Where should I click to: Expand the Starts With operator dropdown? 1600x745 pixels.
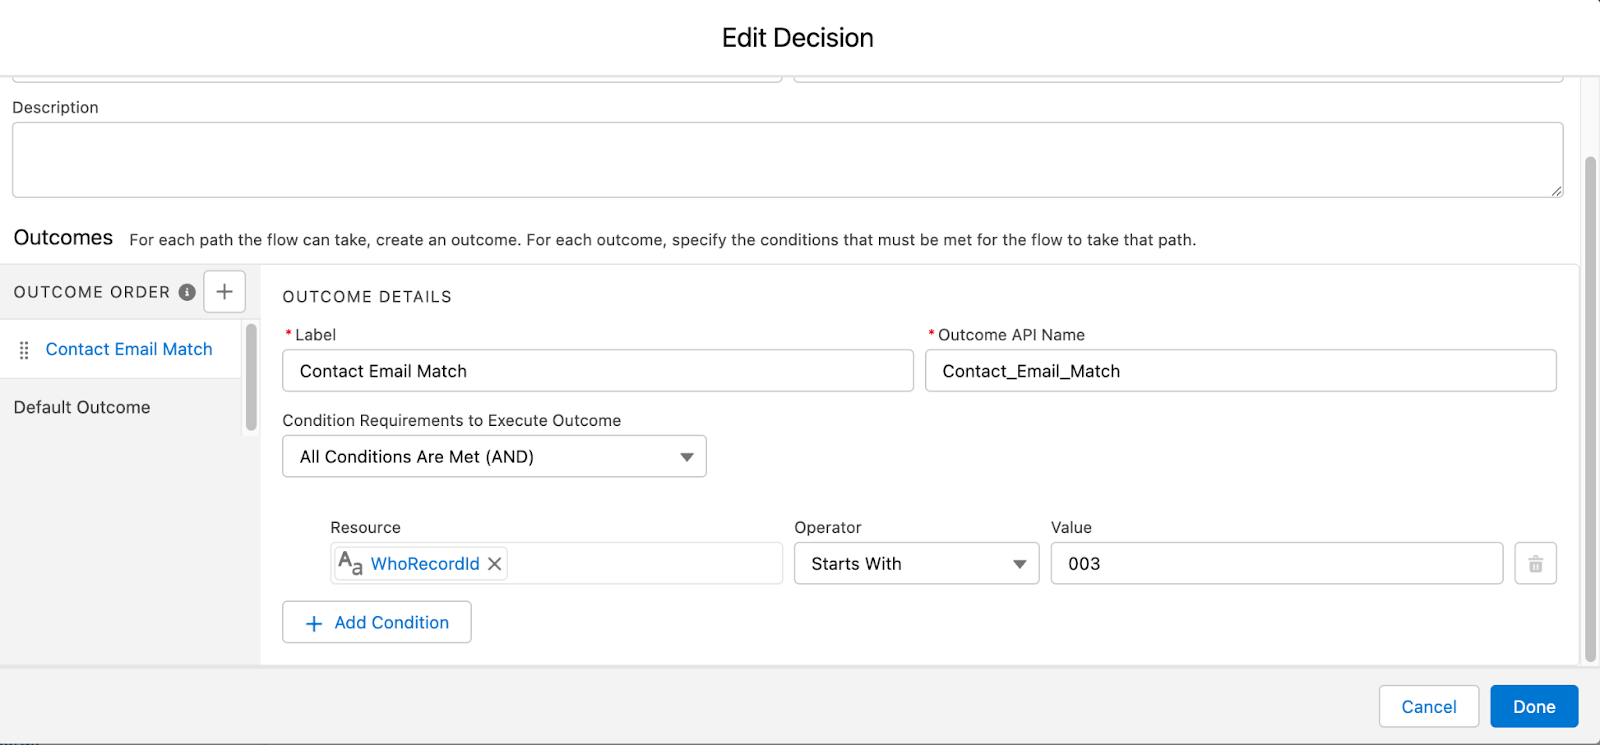click(916, 564)
